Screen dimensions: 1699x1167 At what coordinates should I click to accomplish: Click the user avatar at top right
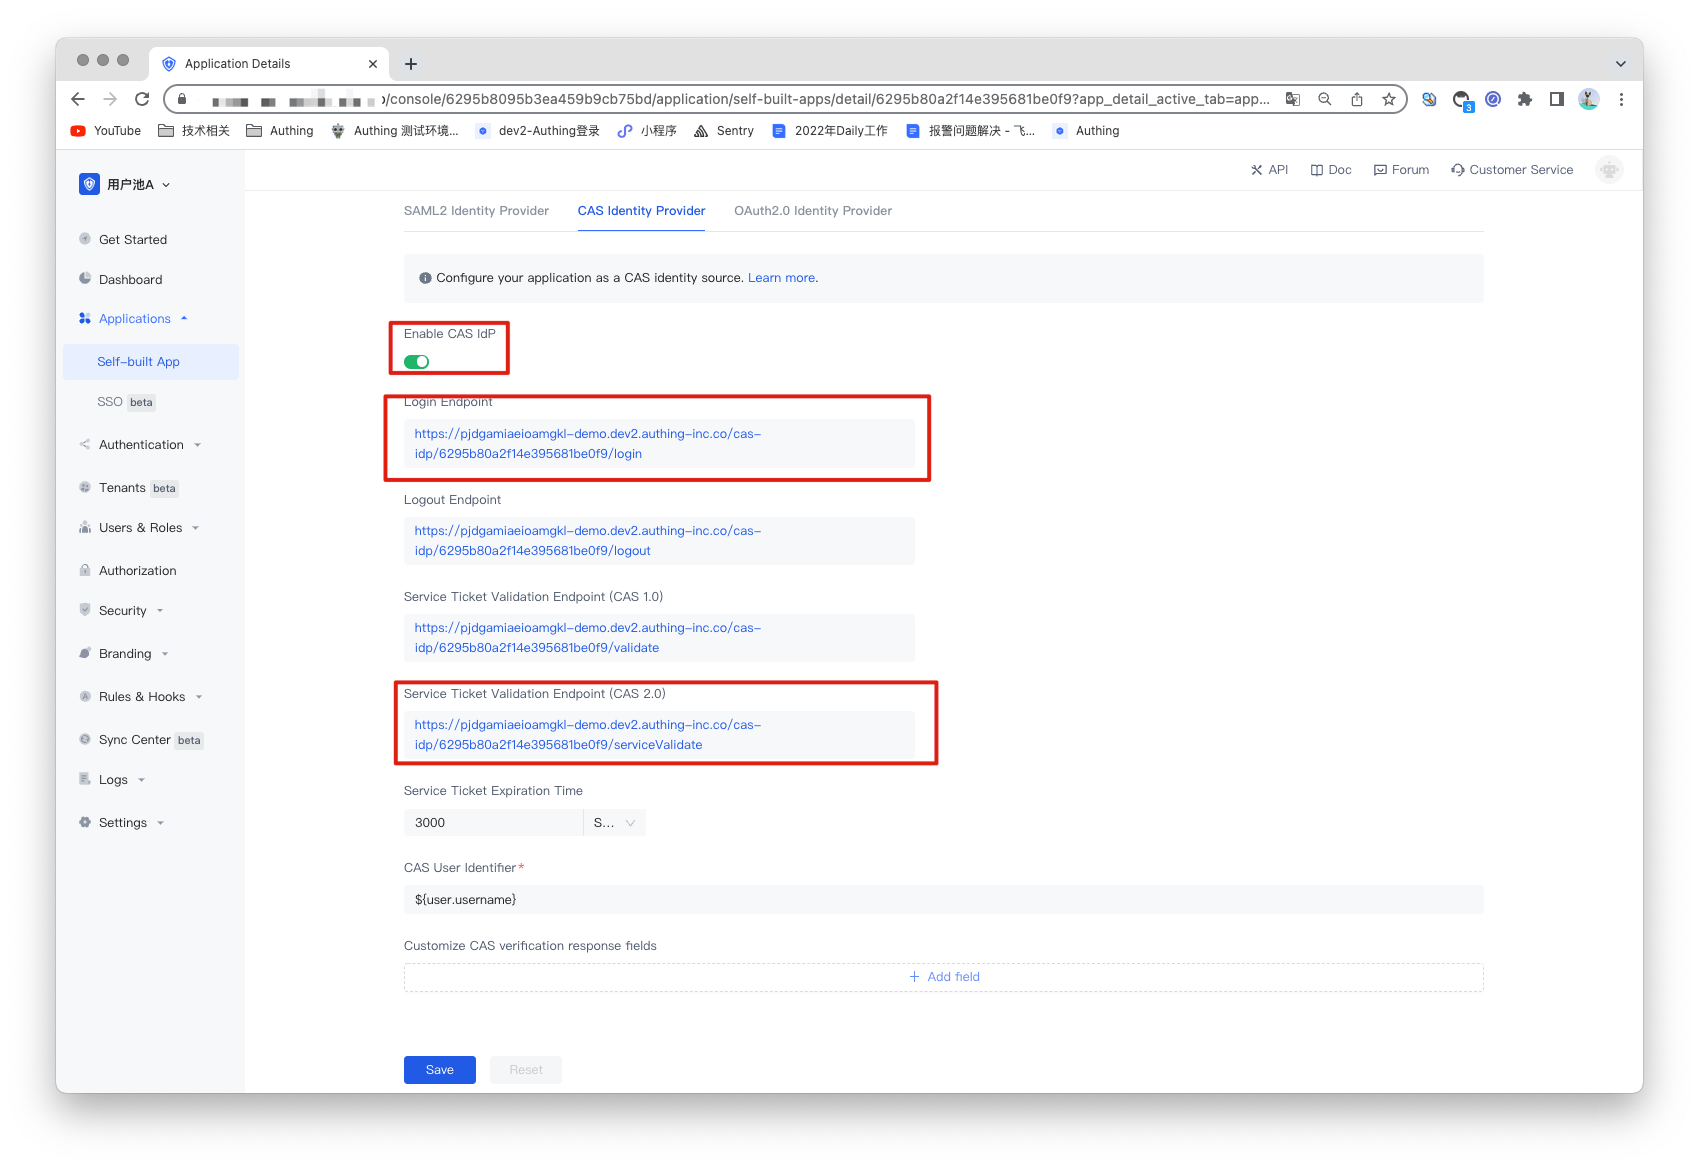[x=1608, y=169]
